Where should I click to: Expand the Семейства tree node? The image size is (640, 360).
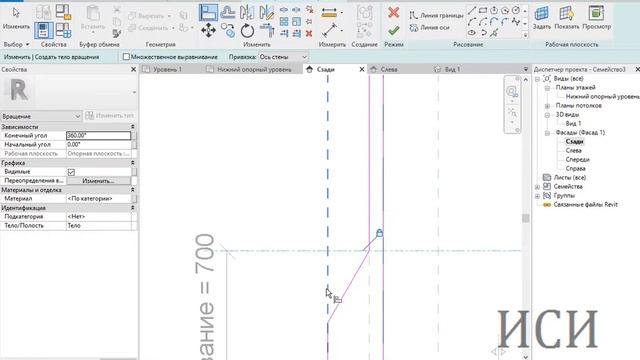(538, 187)
